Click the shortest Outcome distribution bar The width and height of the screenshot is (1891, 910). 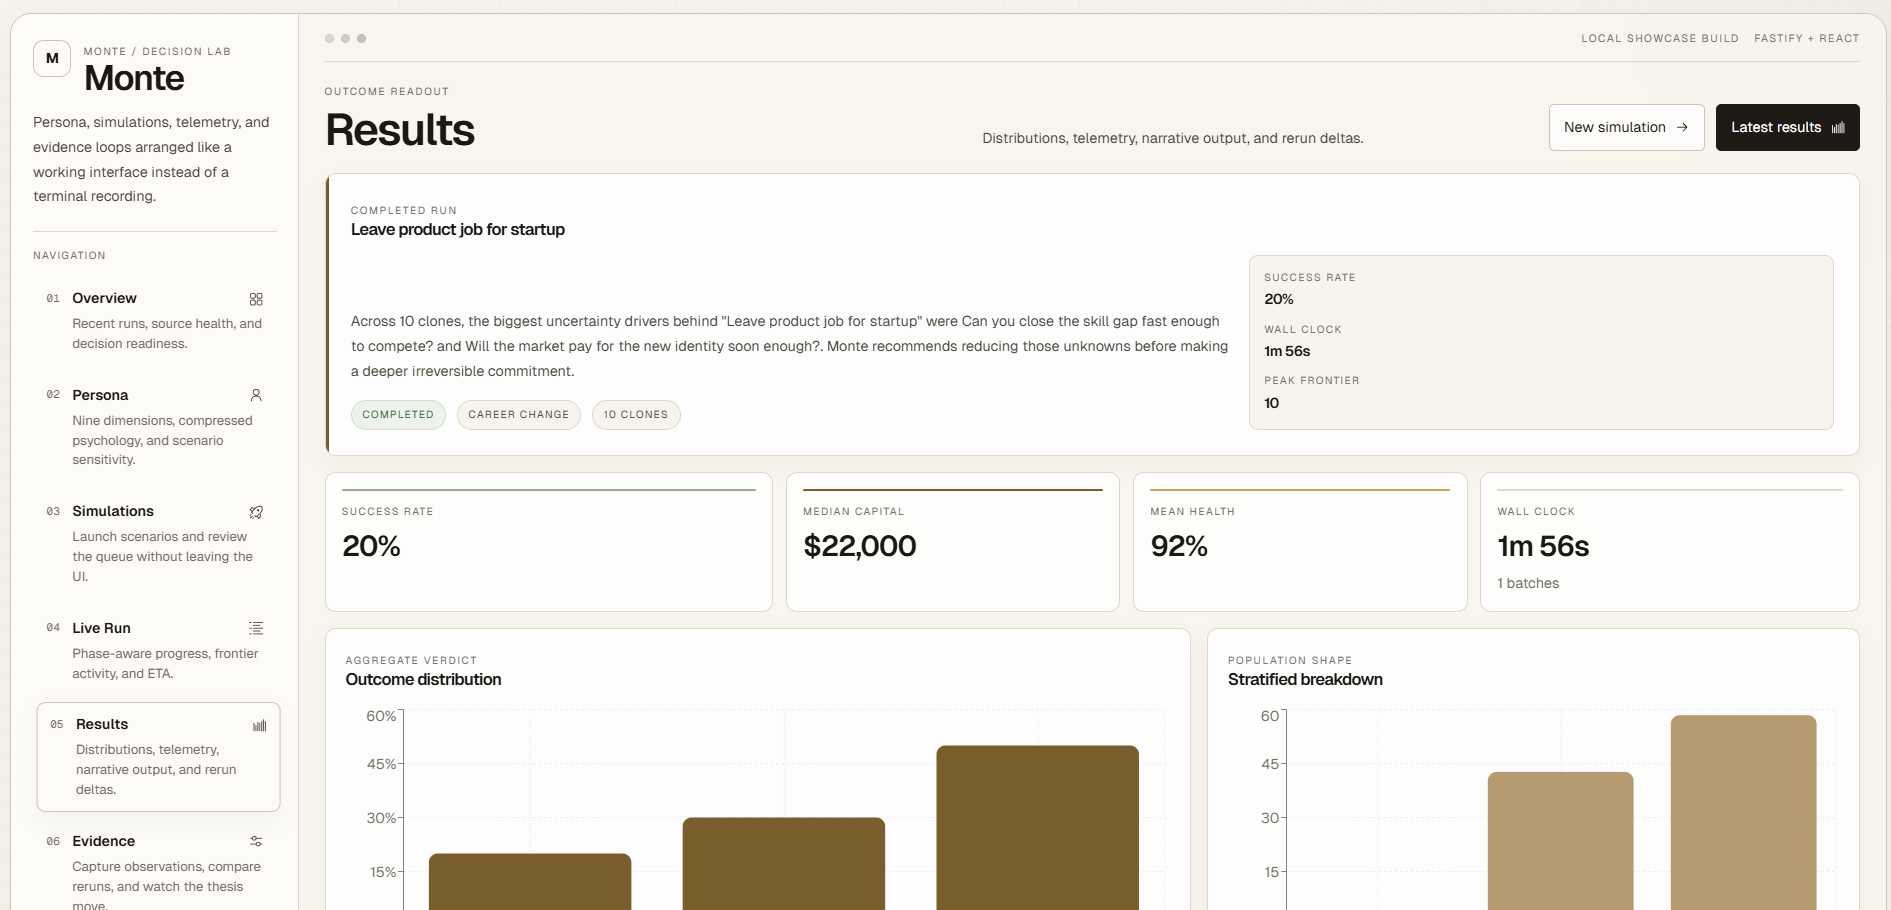pyautogui.click(x=530, y=882)
